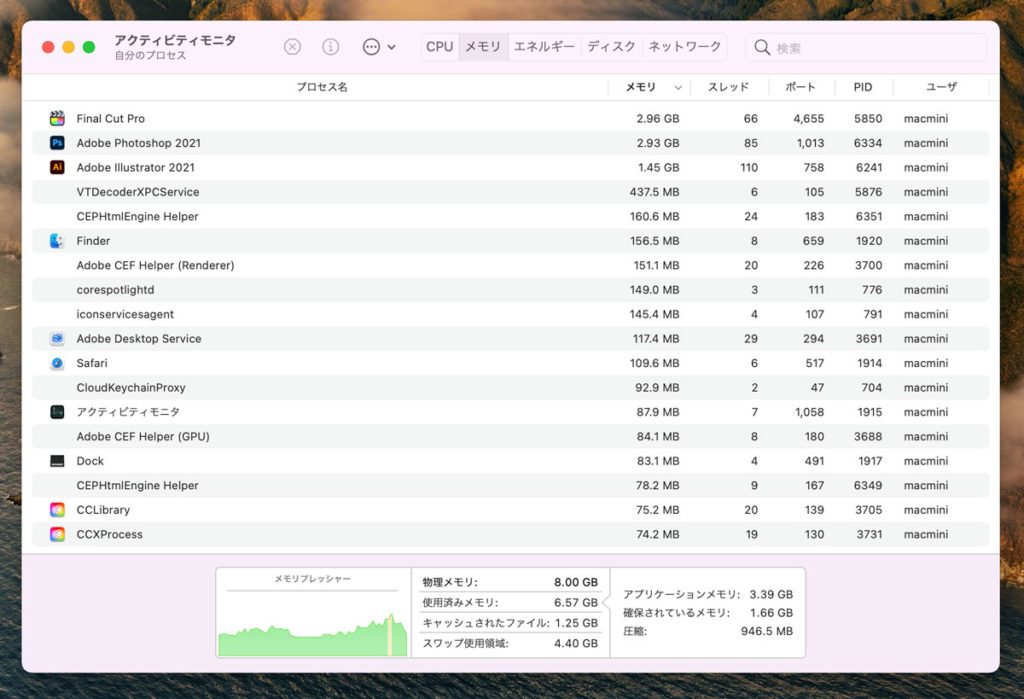
Task: Click the CCXProcess process name
Action: point(110,534)
